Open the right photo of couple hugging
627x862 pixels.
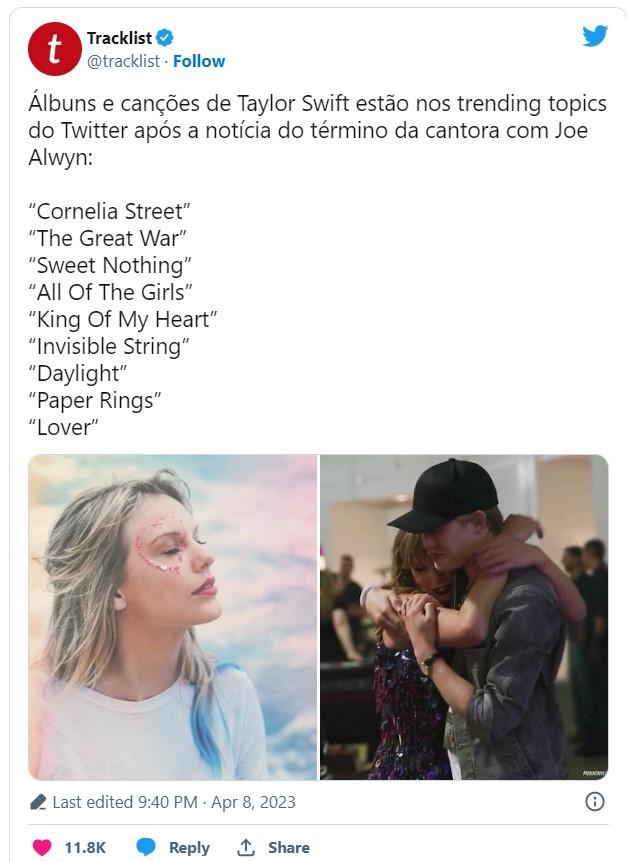point(464,617)
